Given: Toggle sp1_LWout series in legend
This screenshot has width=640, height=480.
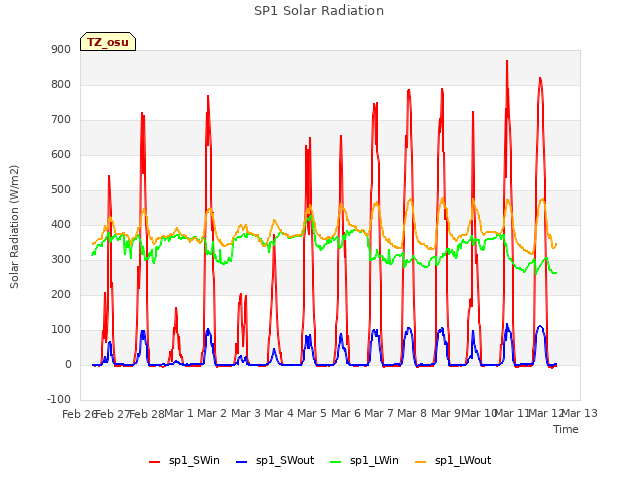Looking at the screenshot, I should pos(453,461).
